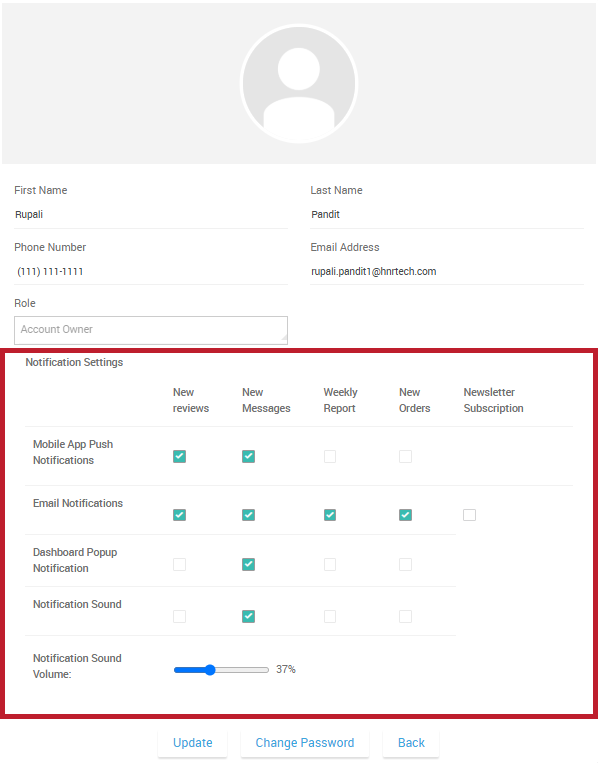
Task: Enable Email Newsletter Subscription checkbox
Action: click(x=470, y=515)
